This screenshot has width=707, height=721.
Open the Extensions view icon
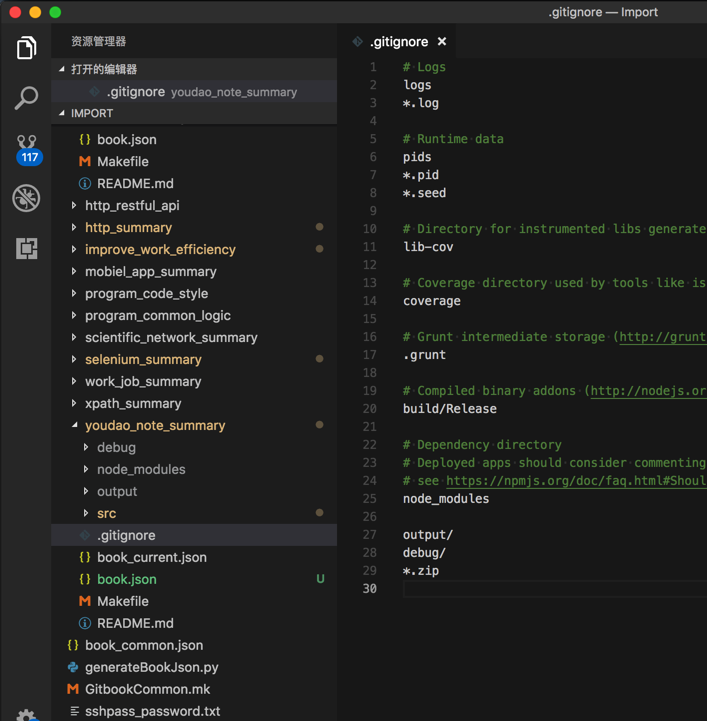point(26,248)
